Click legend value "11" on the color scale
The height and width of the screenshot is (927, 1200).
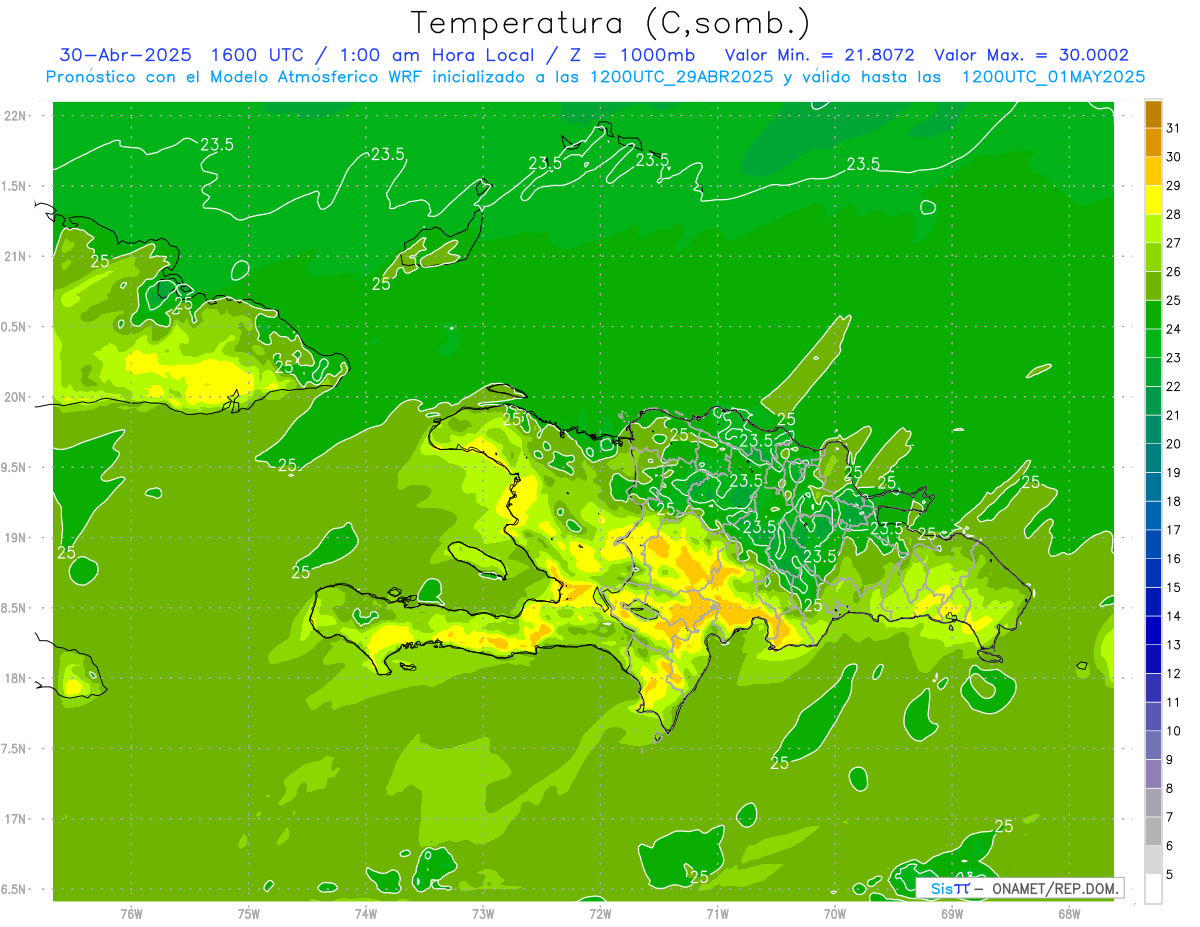pyautogui.click(x=1174, y=703)
